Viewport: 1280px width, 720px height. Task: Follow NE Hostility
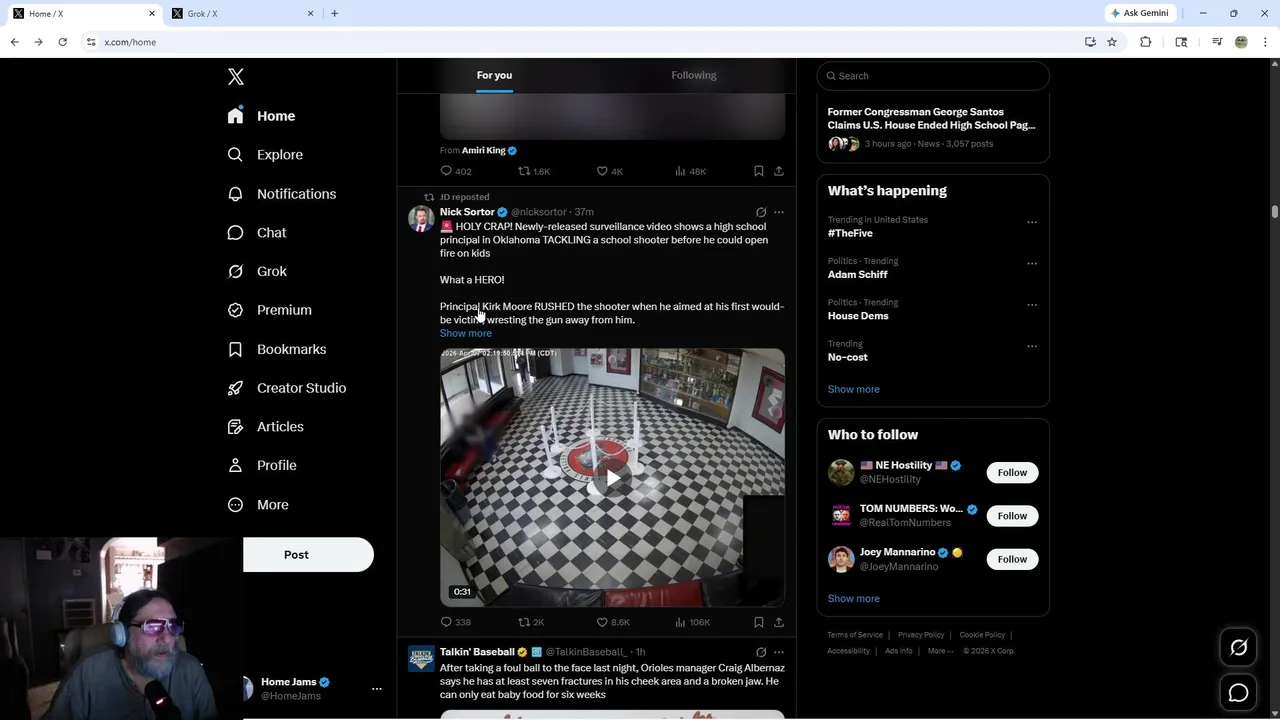[1012, 472]
